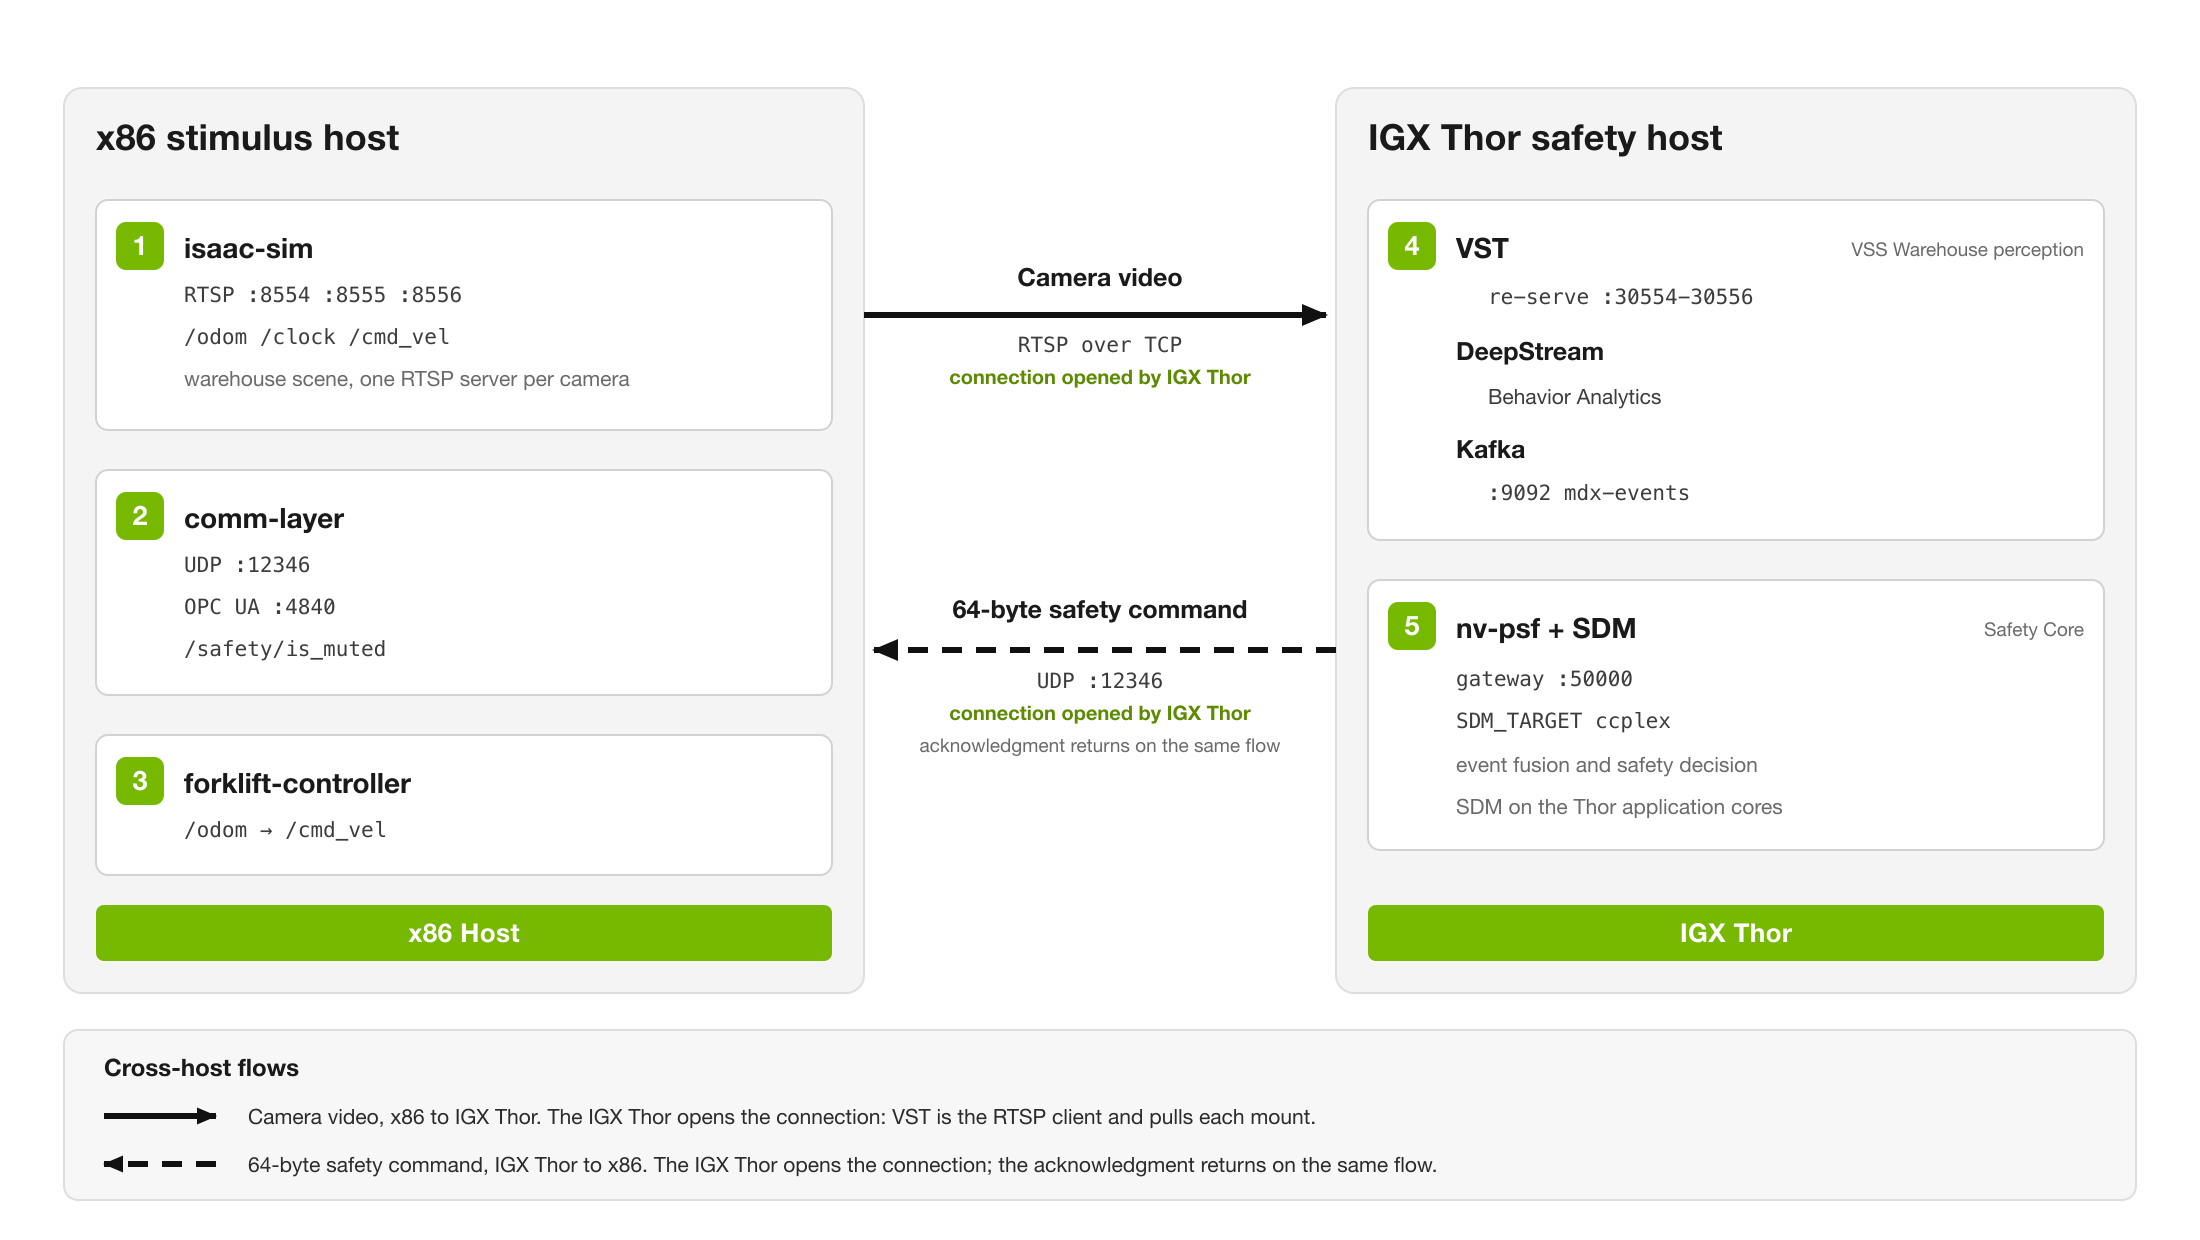Click the green number 2 badge beside comm-layer
Screen dimensions: 2200x1240
[x=140, y=516]
